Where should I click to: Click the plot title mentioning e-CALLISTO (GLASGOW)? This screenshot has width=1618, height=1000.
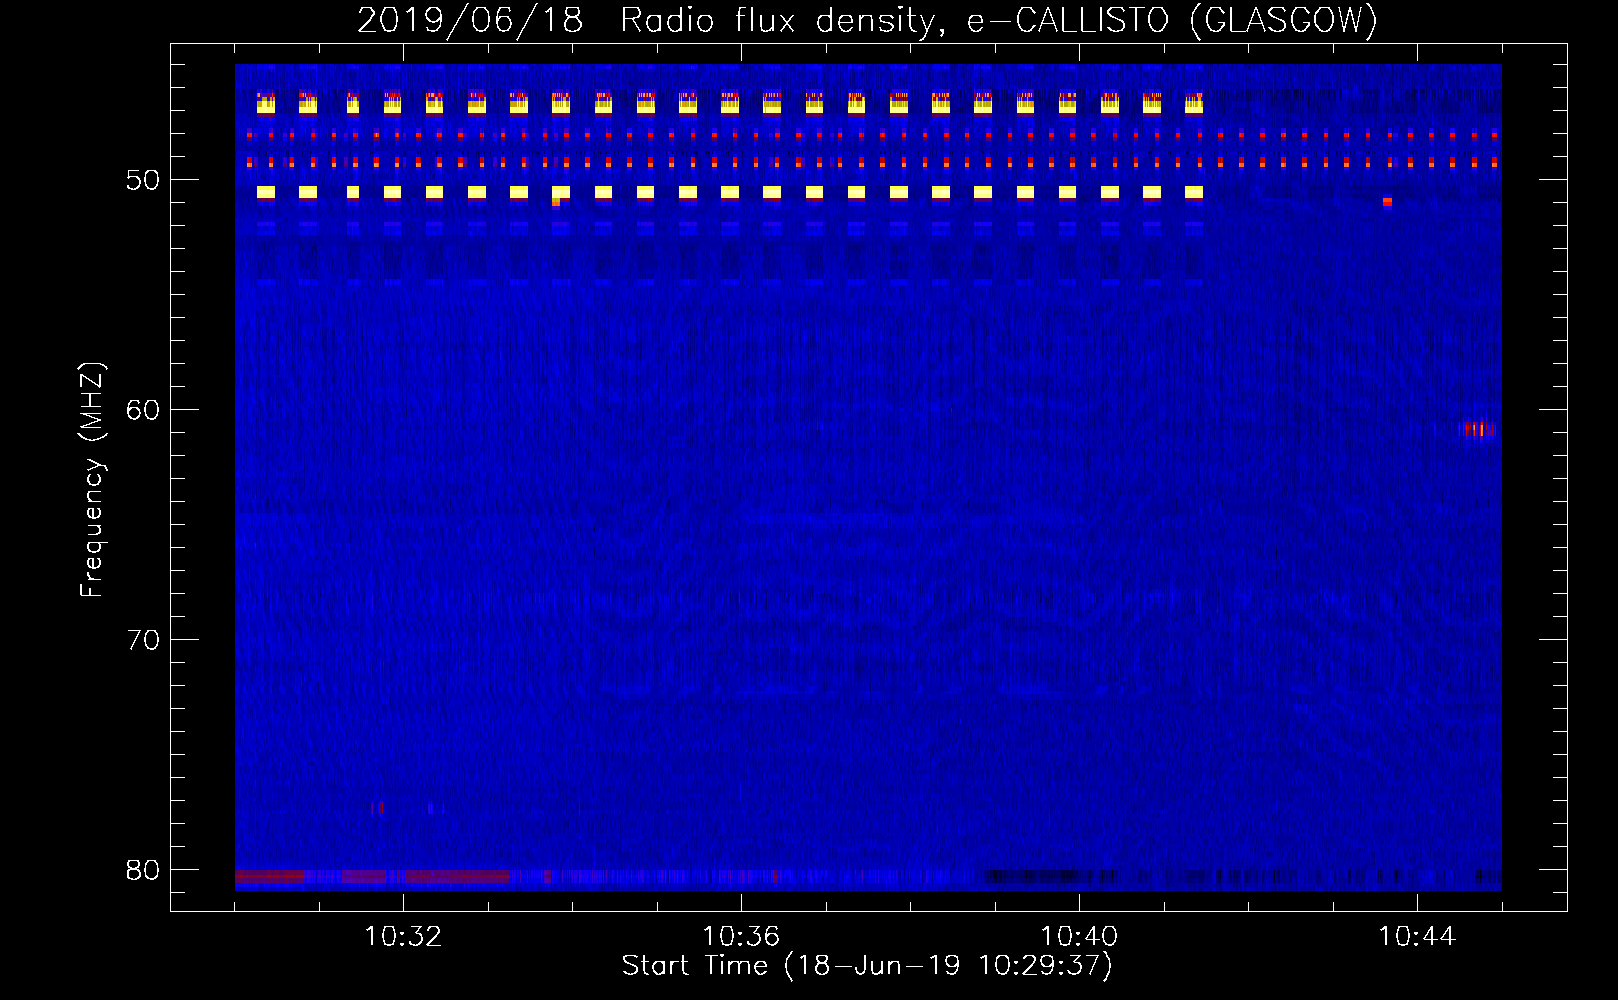coord(867,21)
